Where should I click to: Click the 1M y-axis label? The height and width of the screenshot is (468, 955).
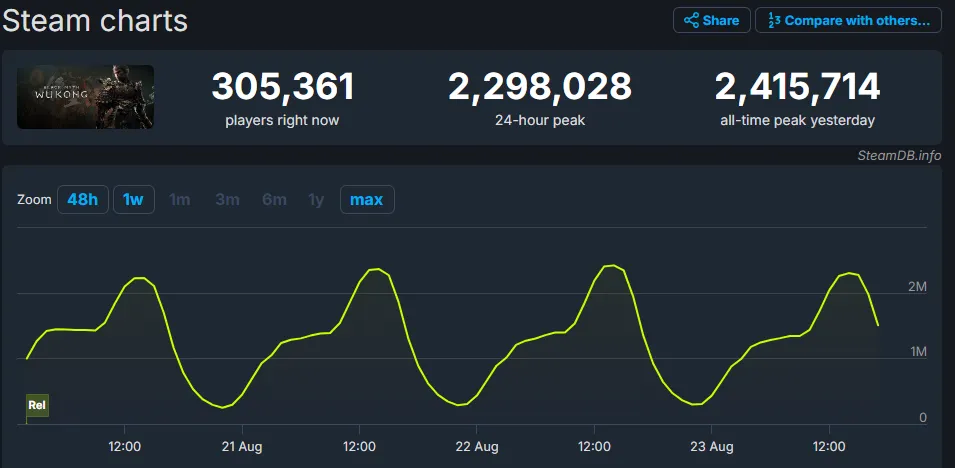point(917,352)
